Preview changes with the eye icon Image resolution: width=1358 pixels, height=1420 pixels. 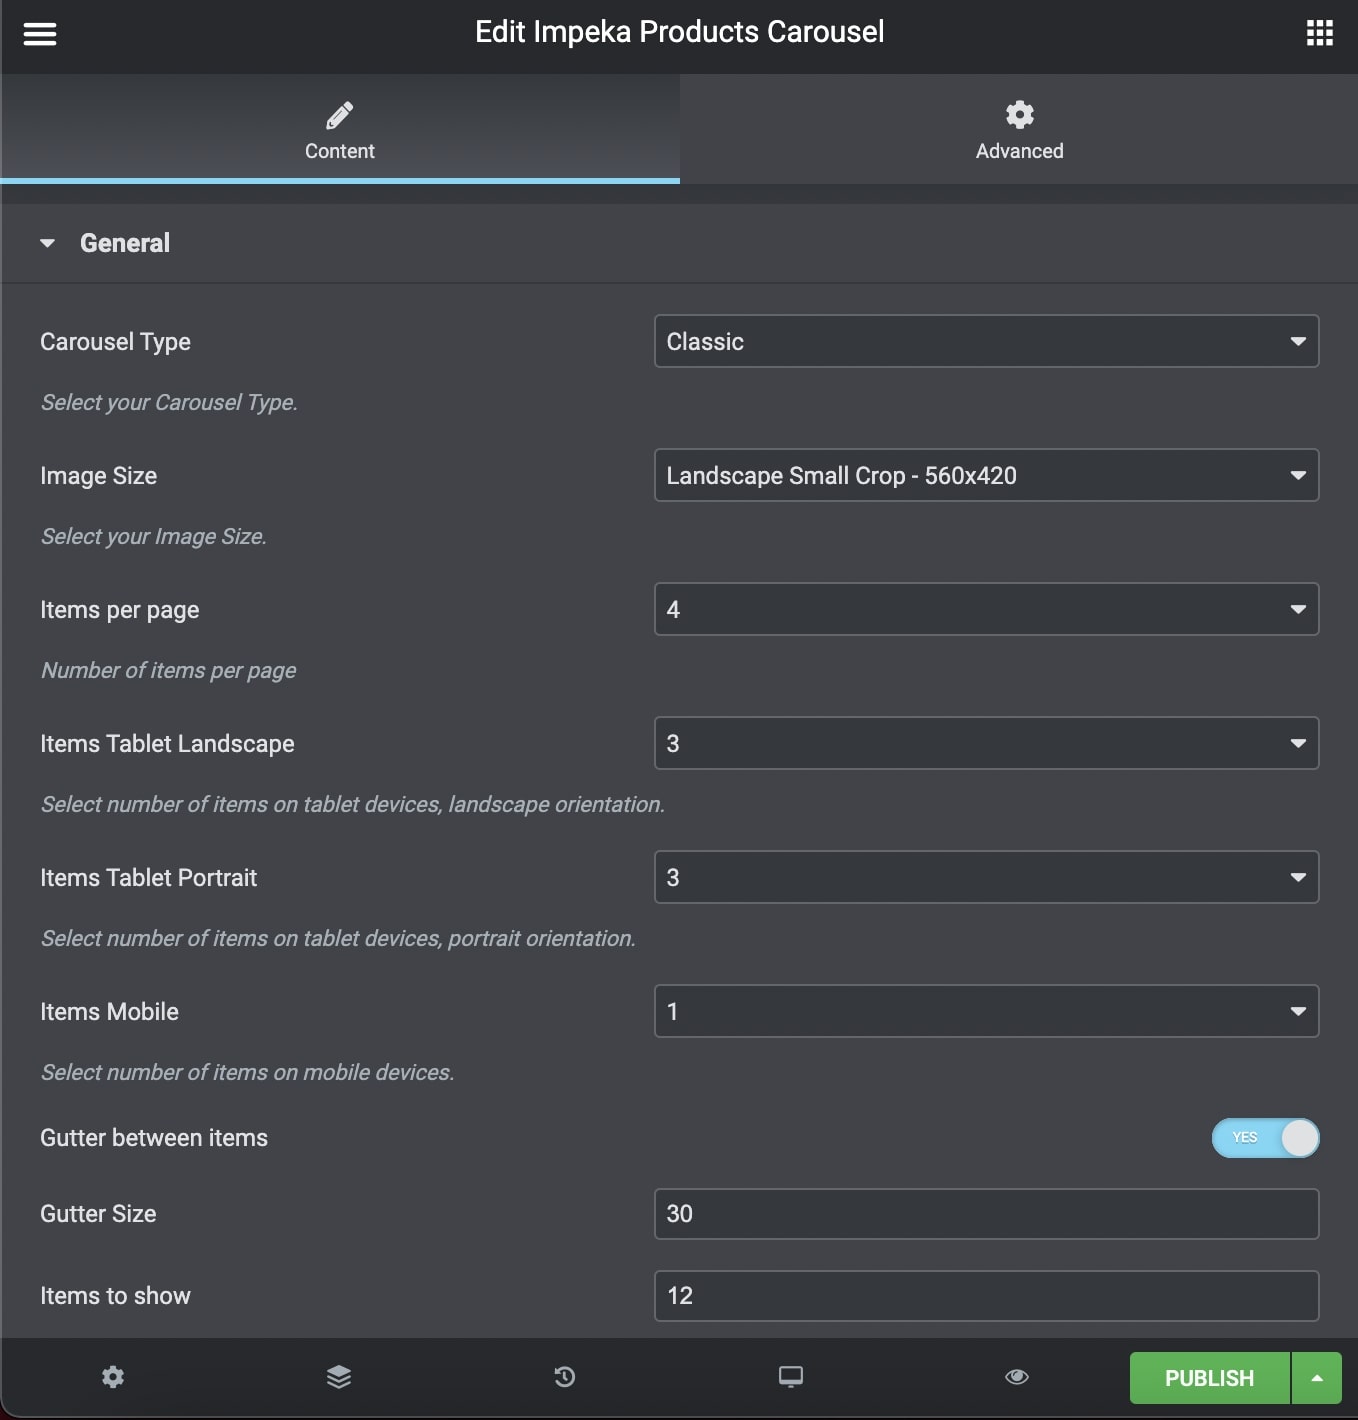coord(1017,1377)
